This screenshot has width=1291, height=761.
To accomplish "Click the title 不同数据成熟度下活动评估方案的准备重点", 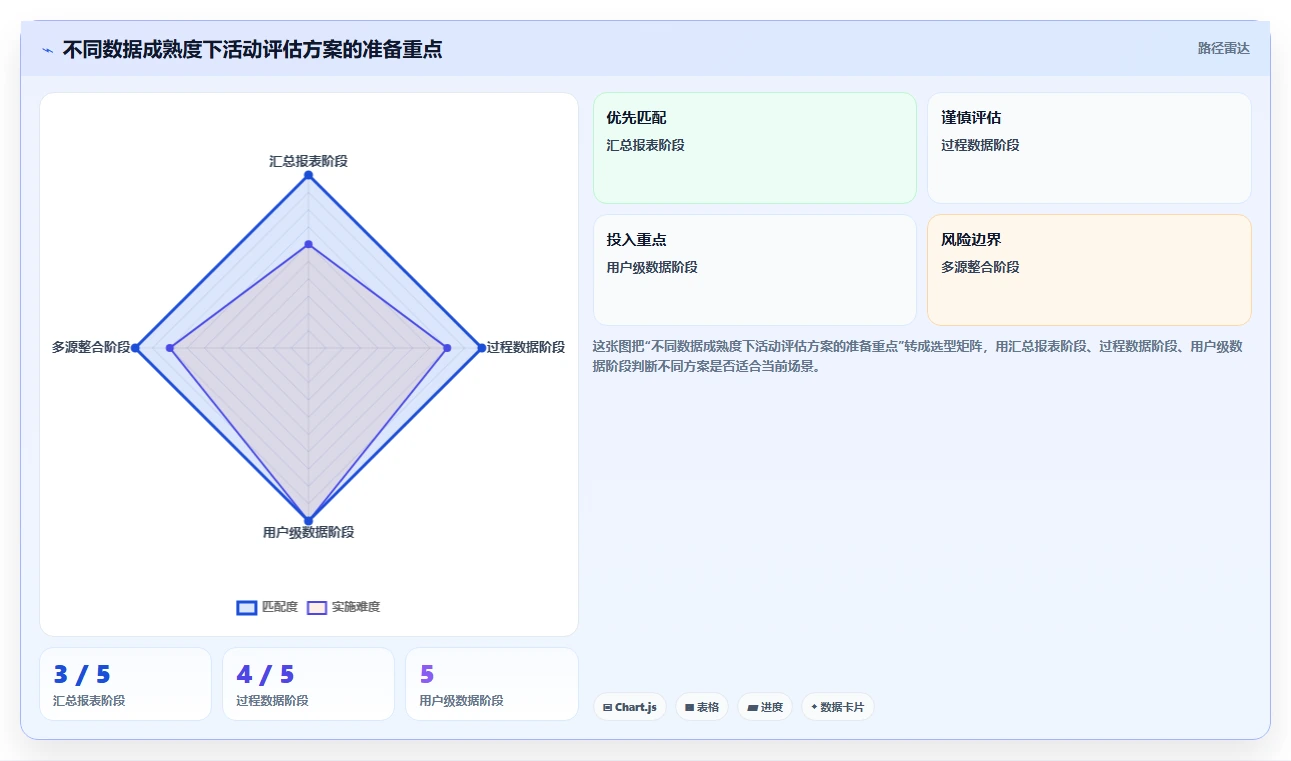I will click(x=252, y=50).
